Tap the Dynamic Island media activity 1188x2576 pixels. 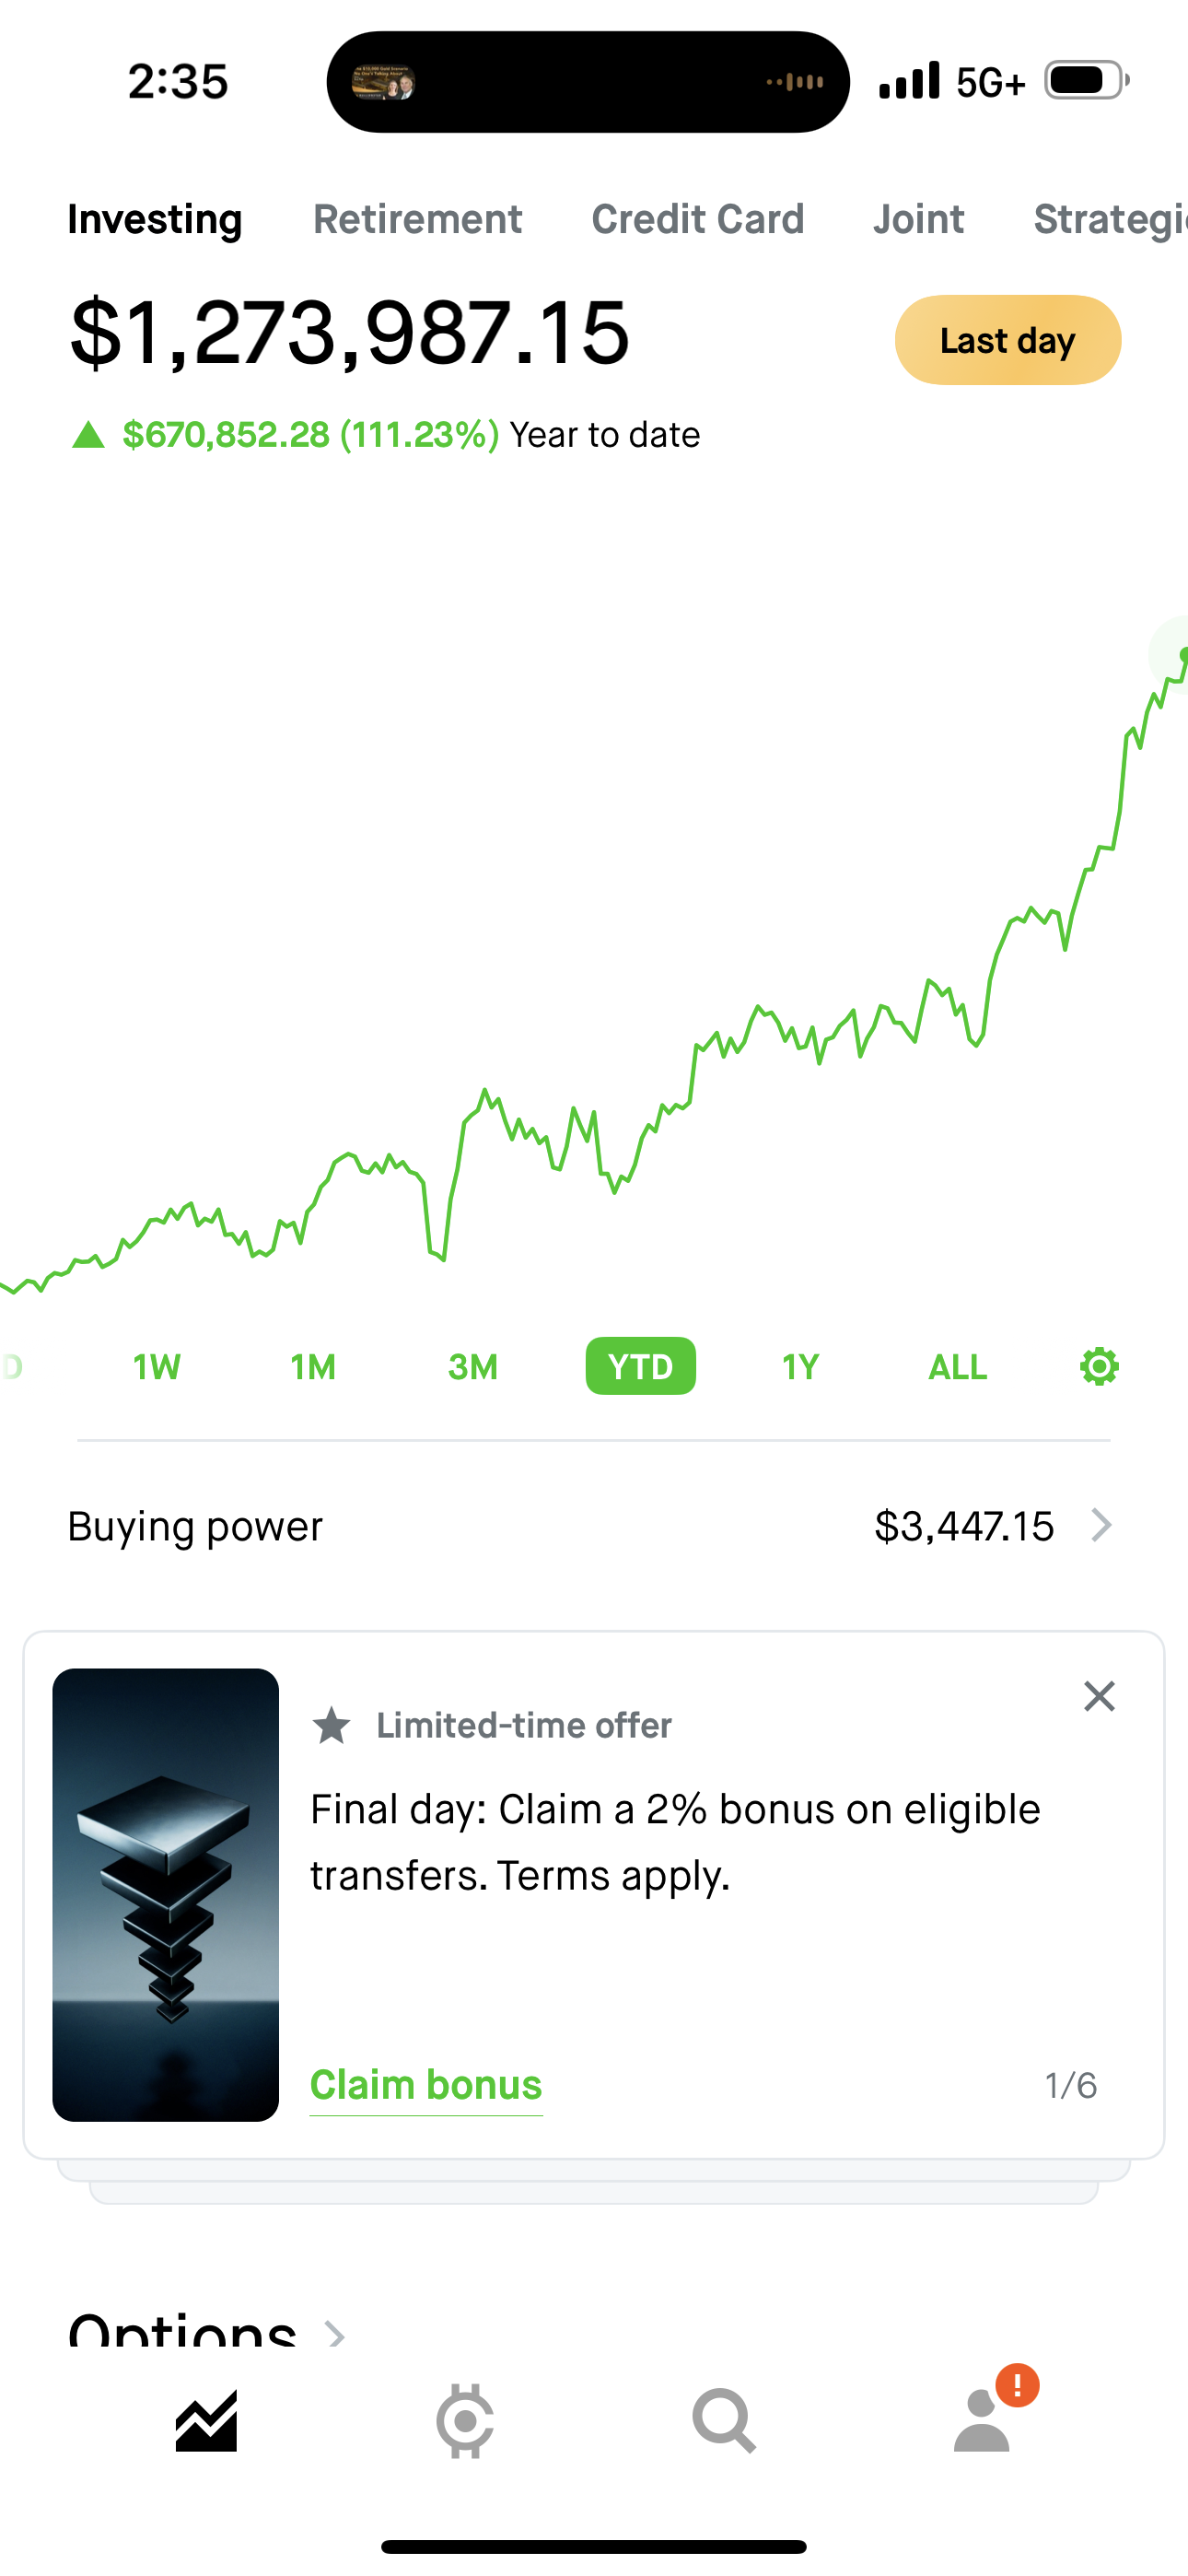click(x=588, y=82)
